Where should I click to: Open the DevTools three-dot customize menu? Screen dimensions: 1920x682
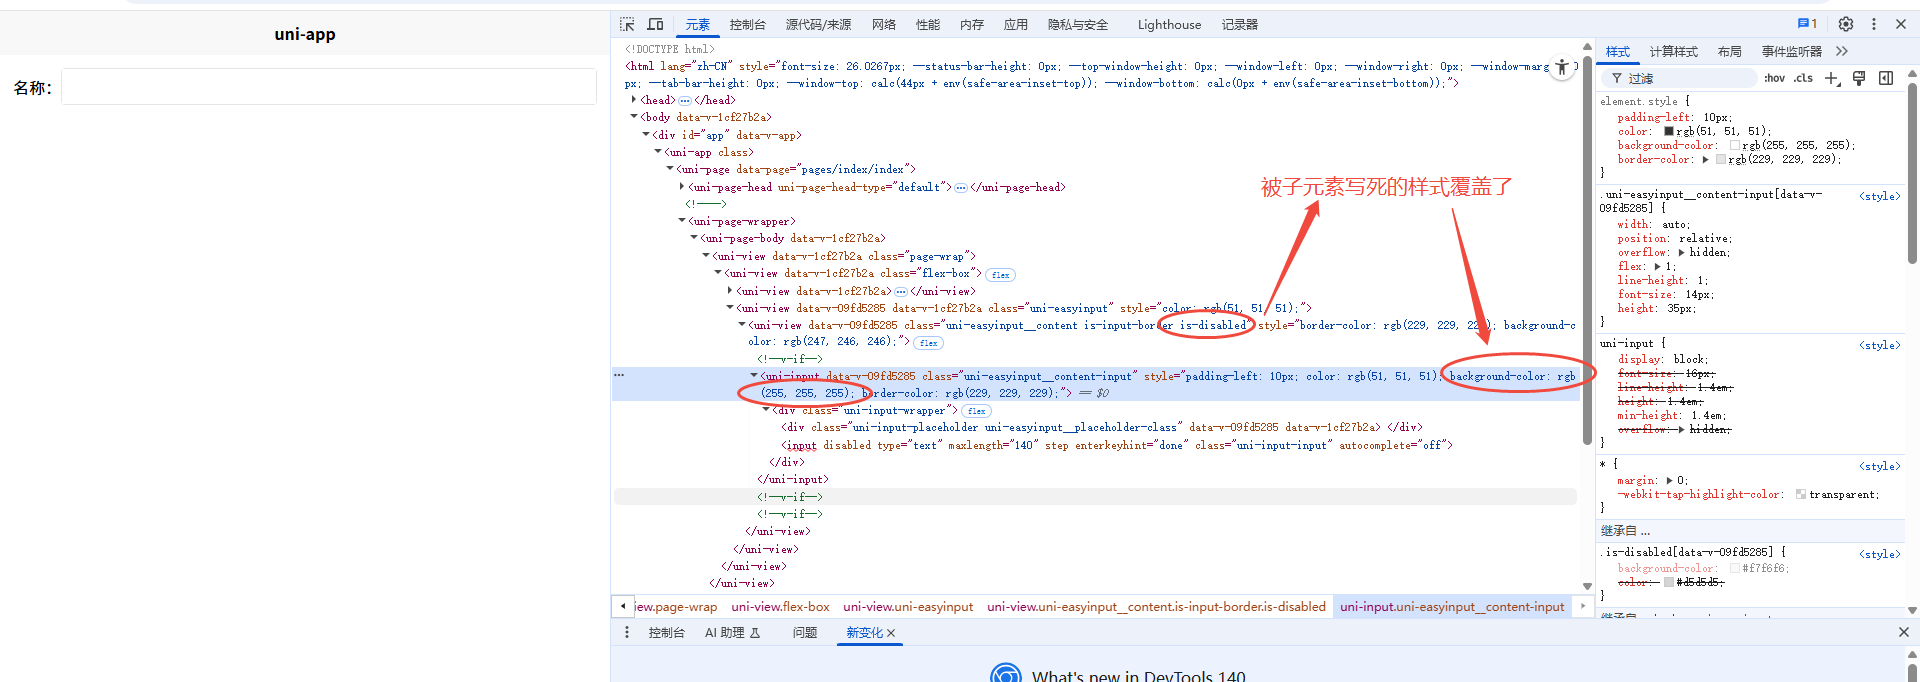pos(1874,24)
